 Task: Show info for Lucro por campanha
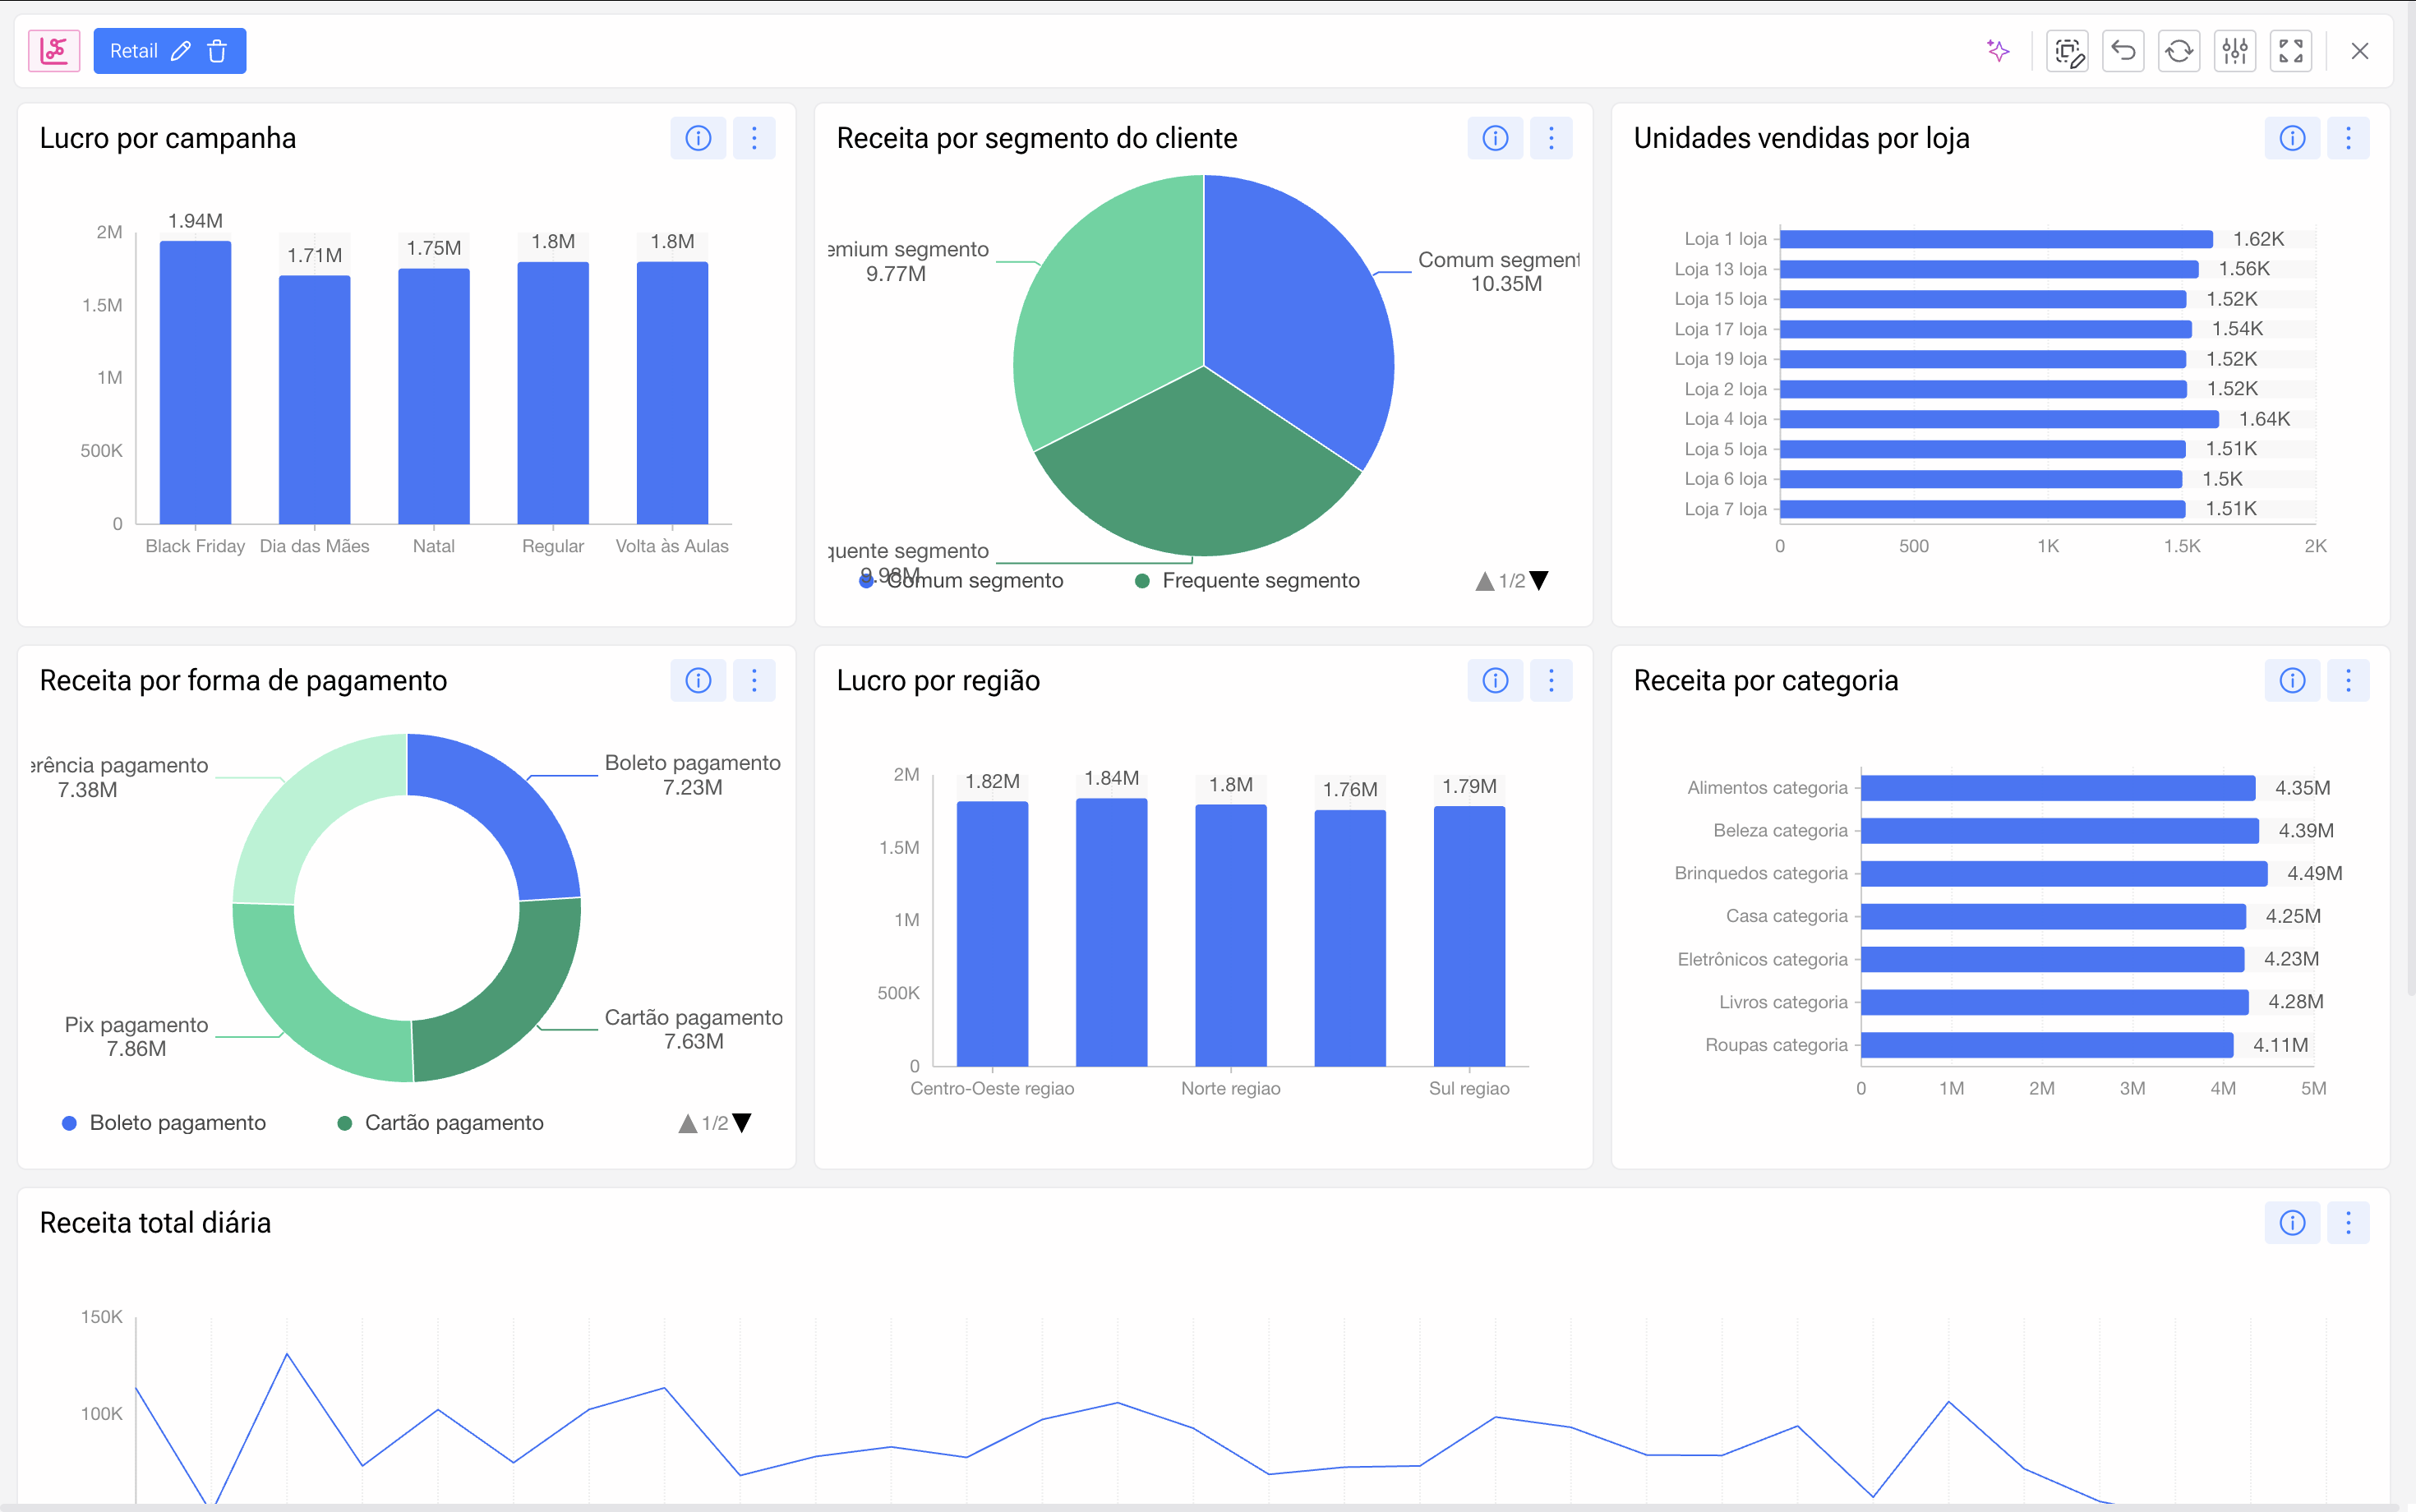tap(698, 138)
